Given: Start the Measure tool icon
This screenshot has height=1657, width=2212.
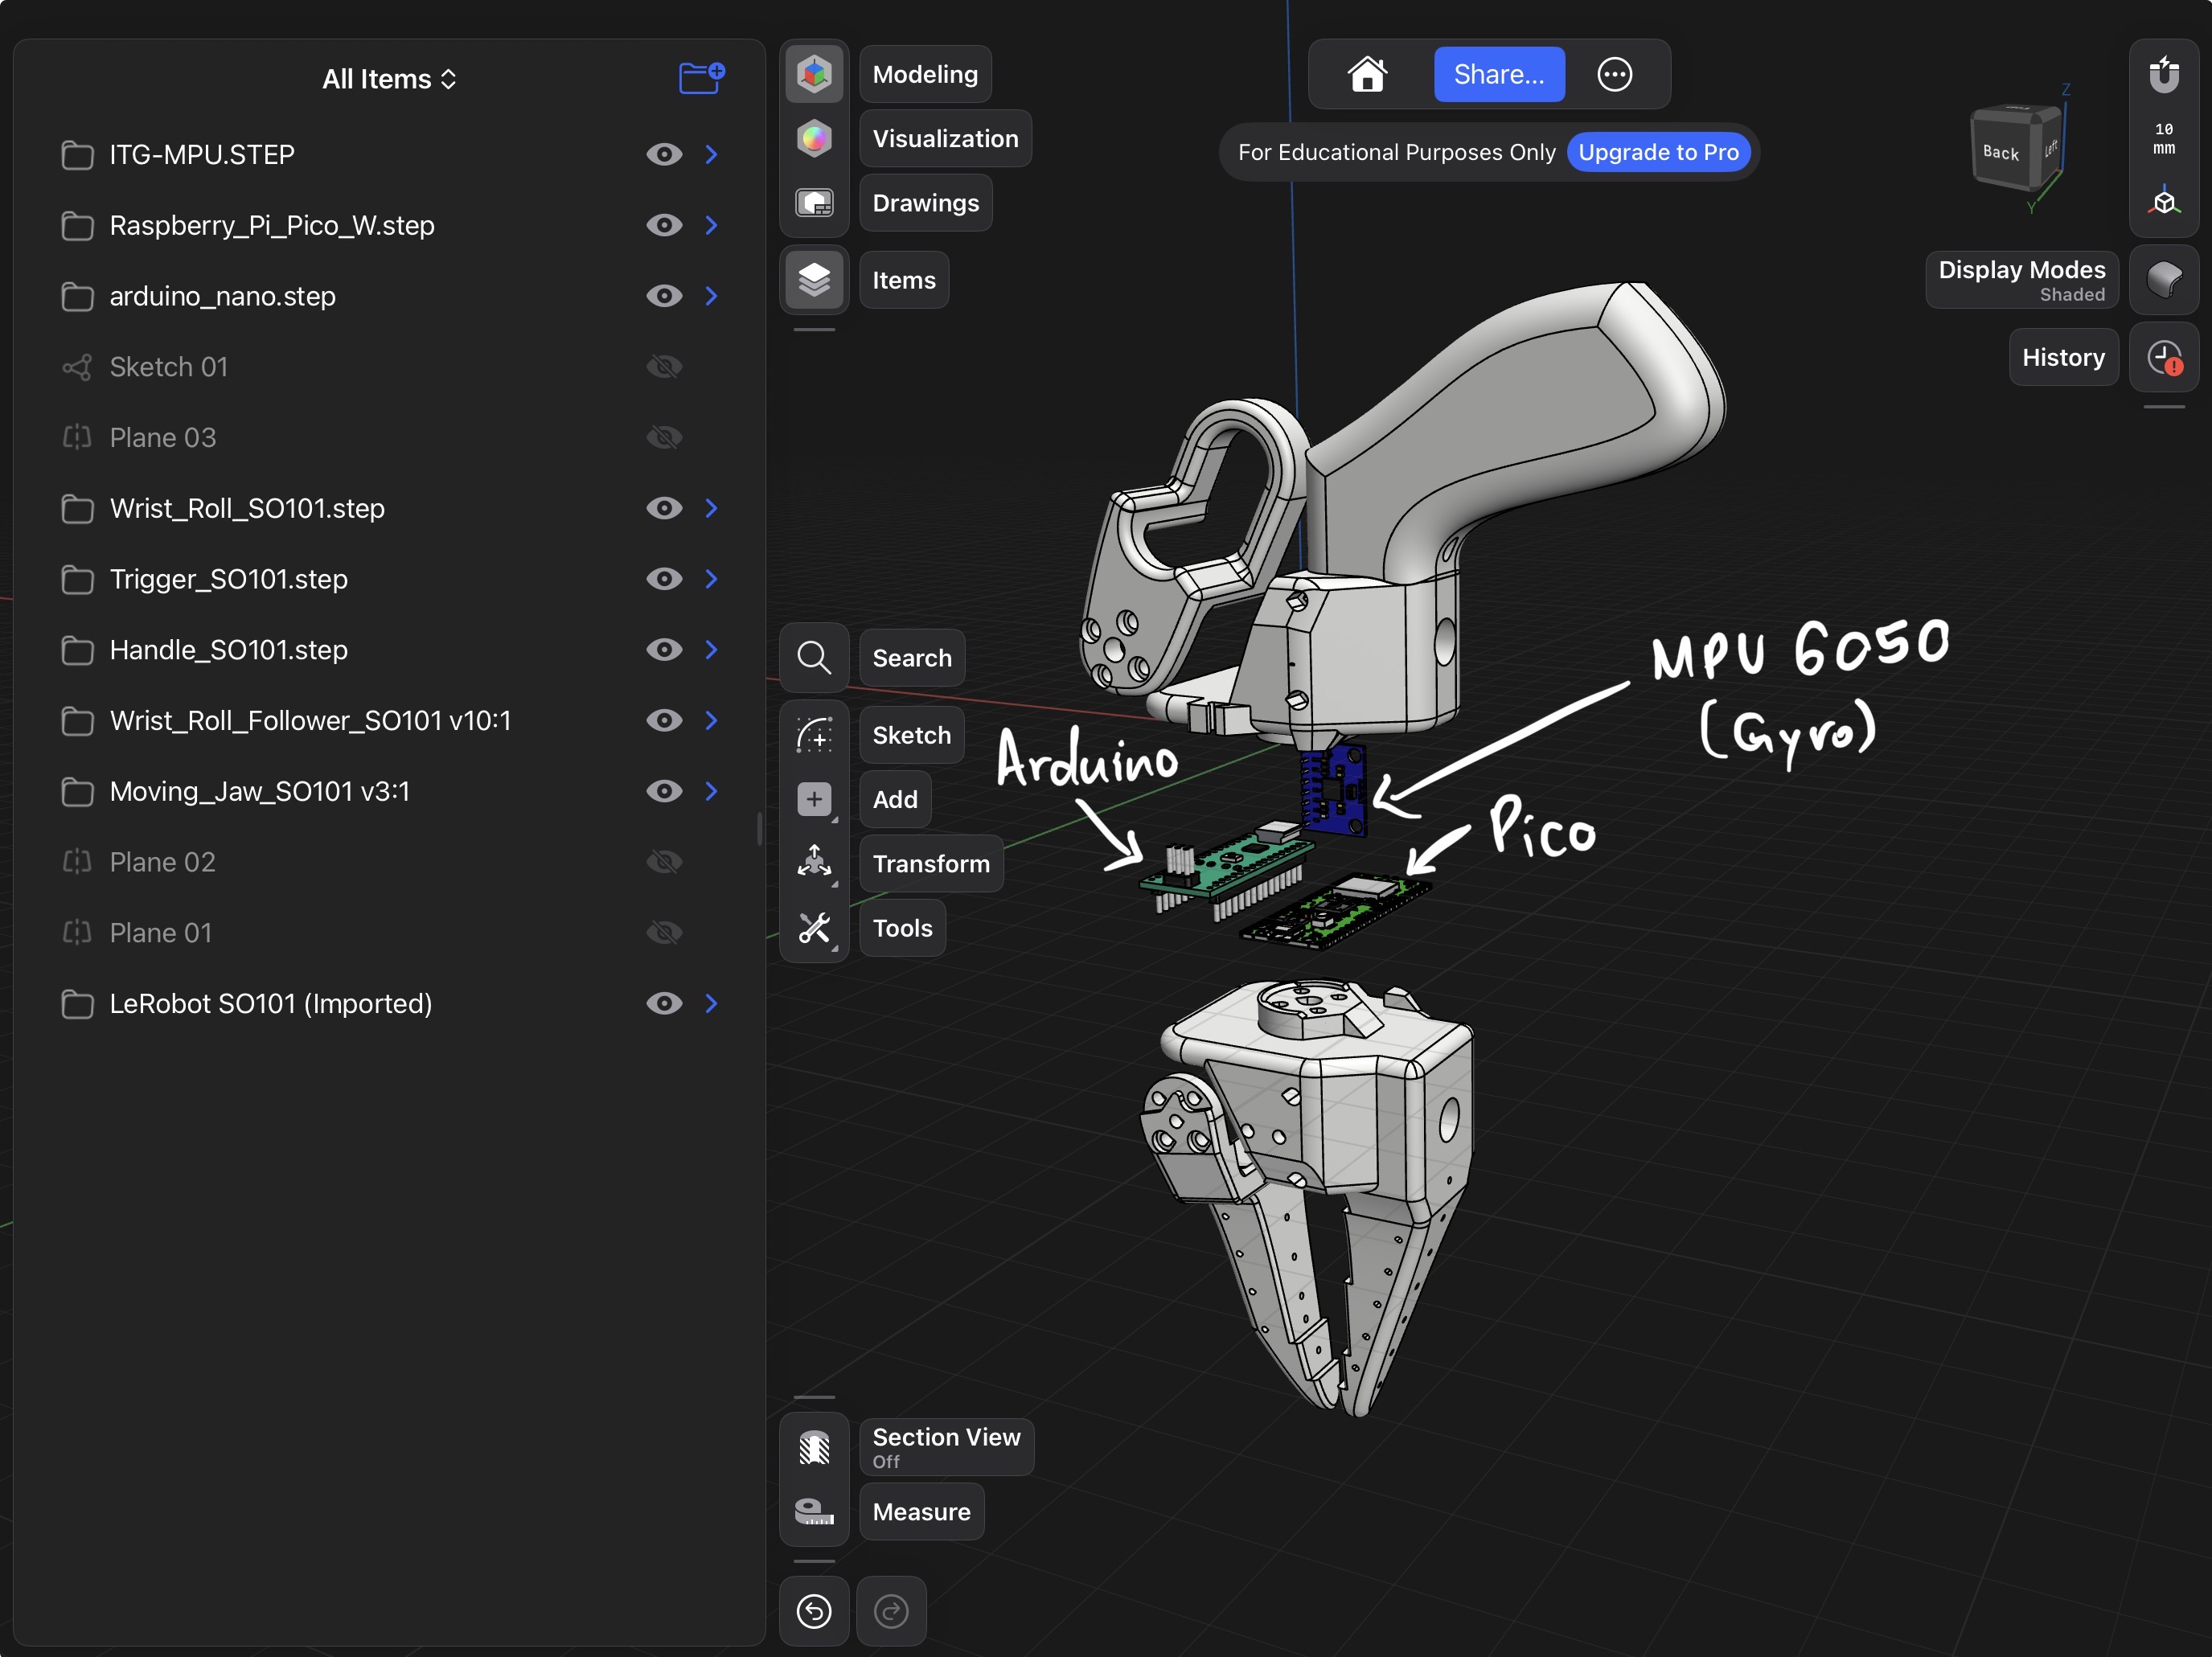Looking at the screenshot, I should tap(814, 1511).
